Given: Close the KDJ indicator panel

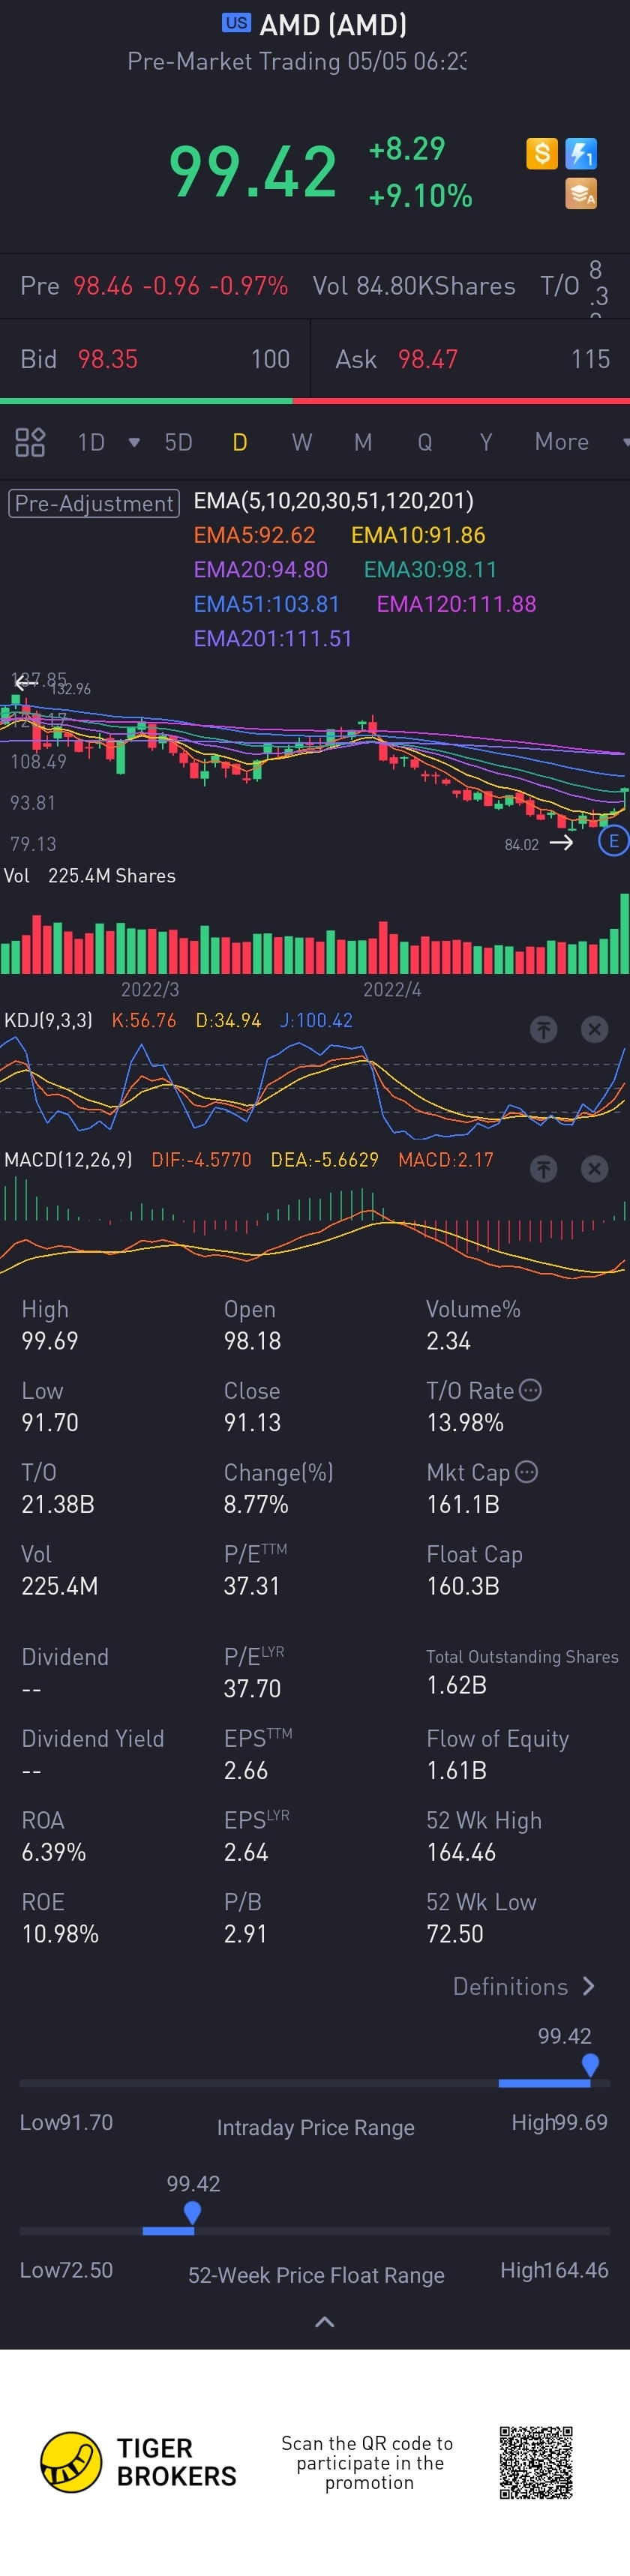Looking at the screenshot, I should [x=594, y=1029].
